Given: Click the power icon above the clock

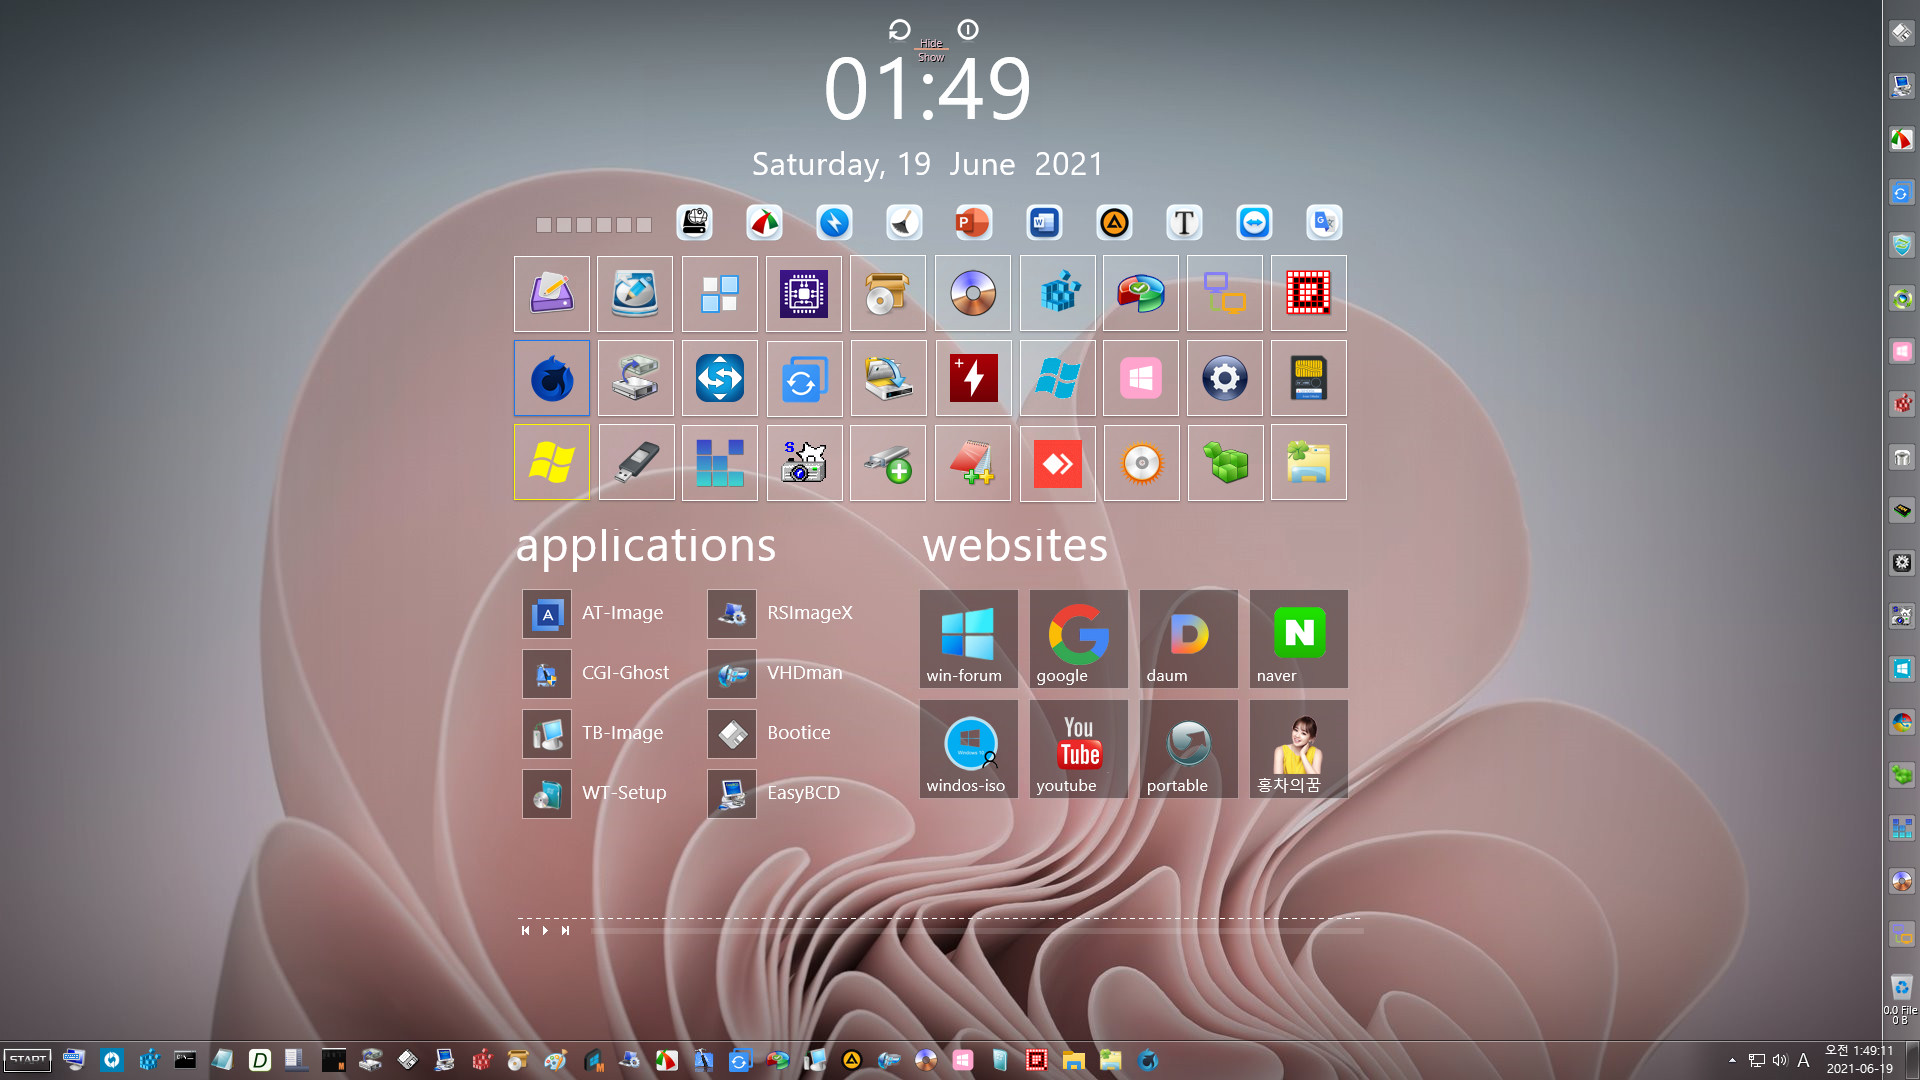Looking at the screenshot, I should point(967,30).
